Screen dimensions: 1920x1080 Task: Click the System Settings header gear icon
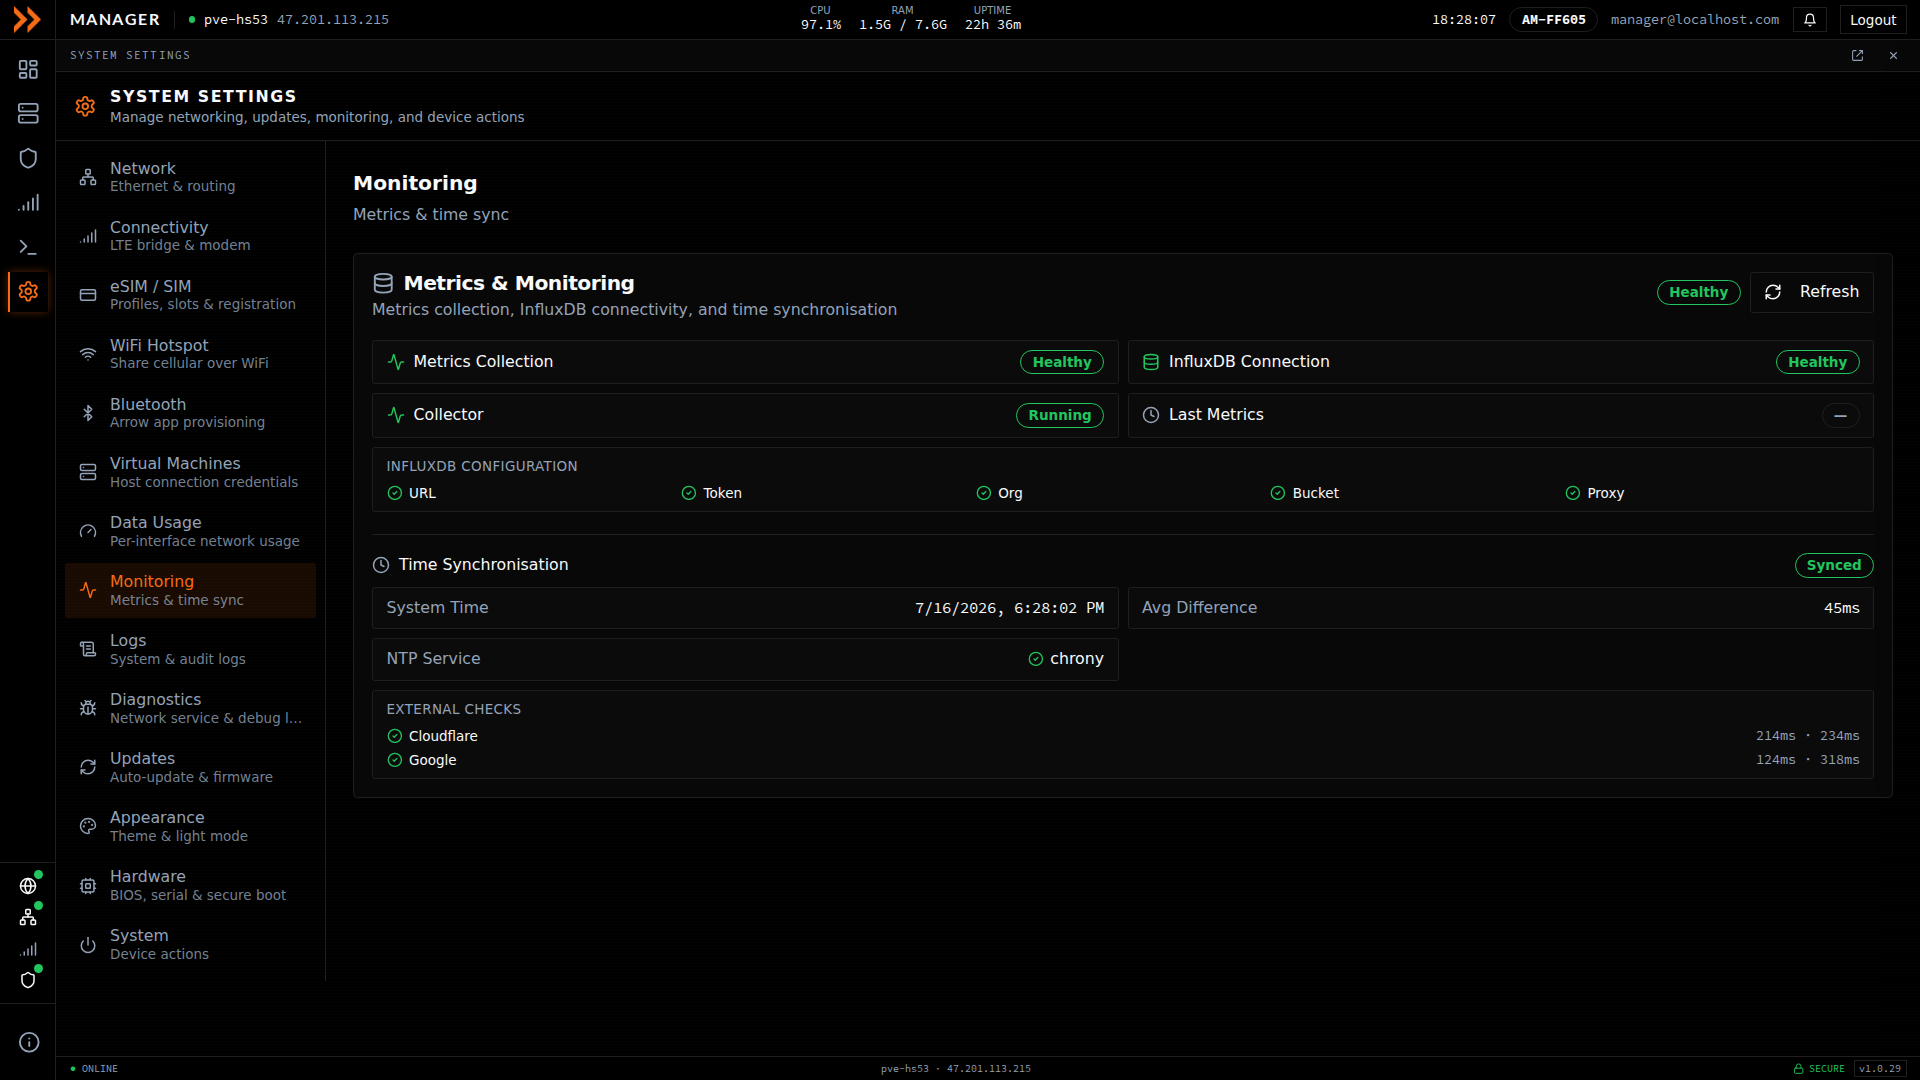[x=85, y=106]
